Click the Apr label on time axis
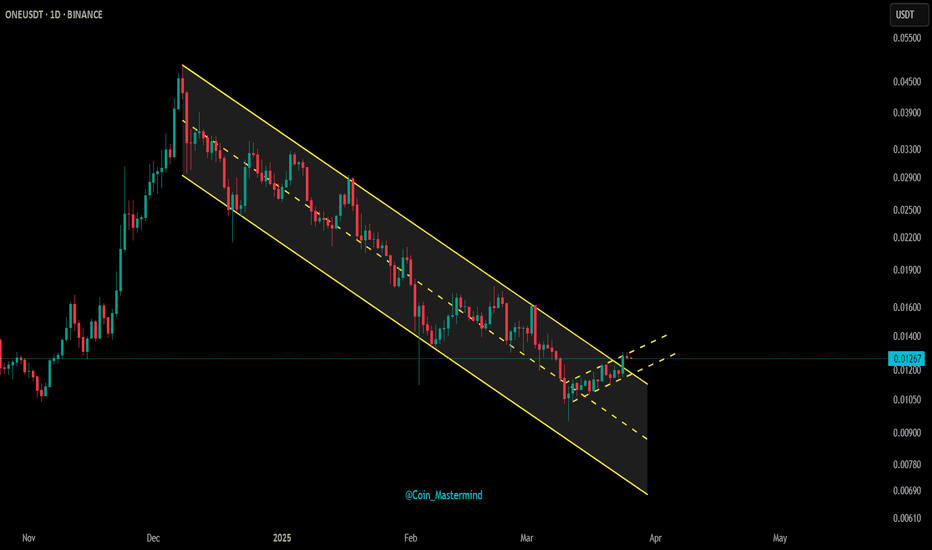 (x=655, y=538)
